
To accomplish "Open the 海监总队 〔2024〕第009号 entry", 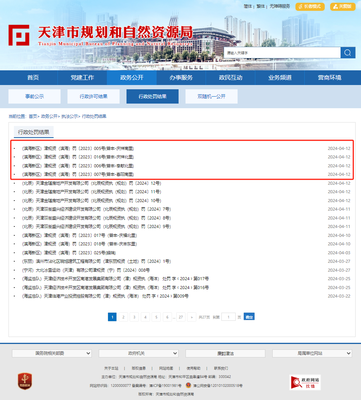I will (x=105, y=296).
